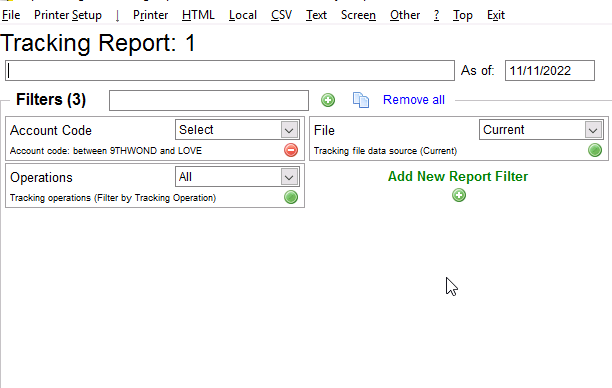This screenshot has height=388, width=612.
Task: Open the question mark help menu
Action: tap(436, 15)
